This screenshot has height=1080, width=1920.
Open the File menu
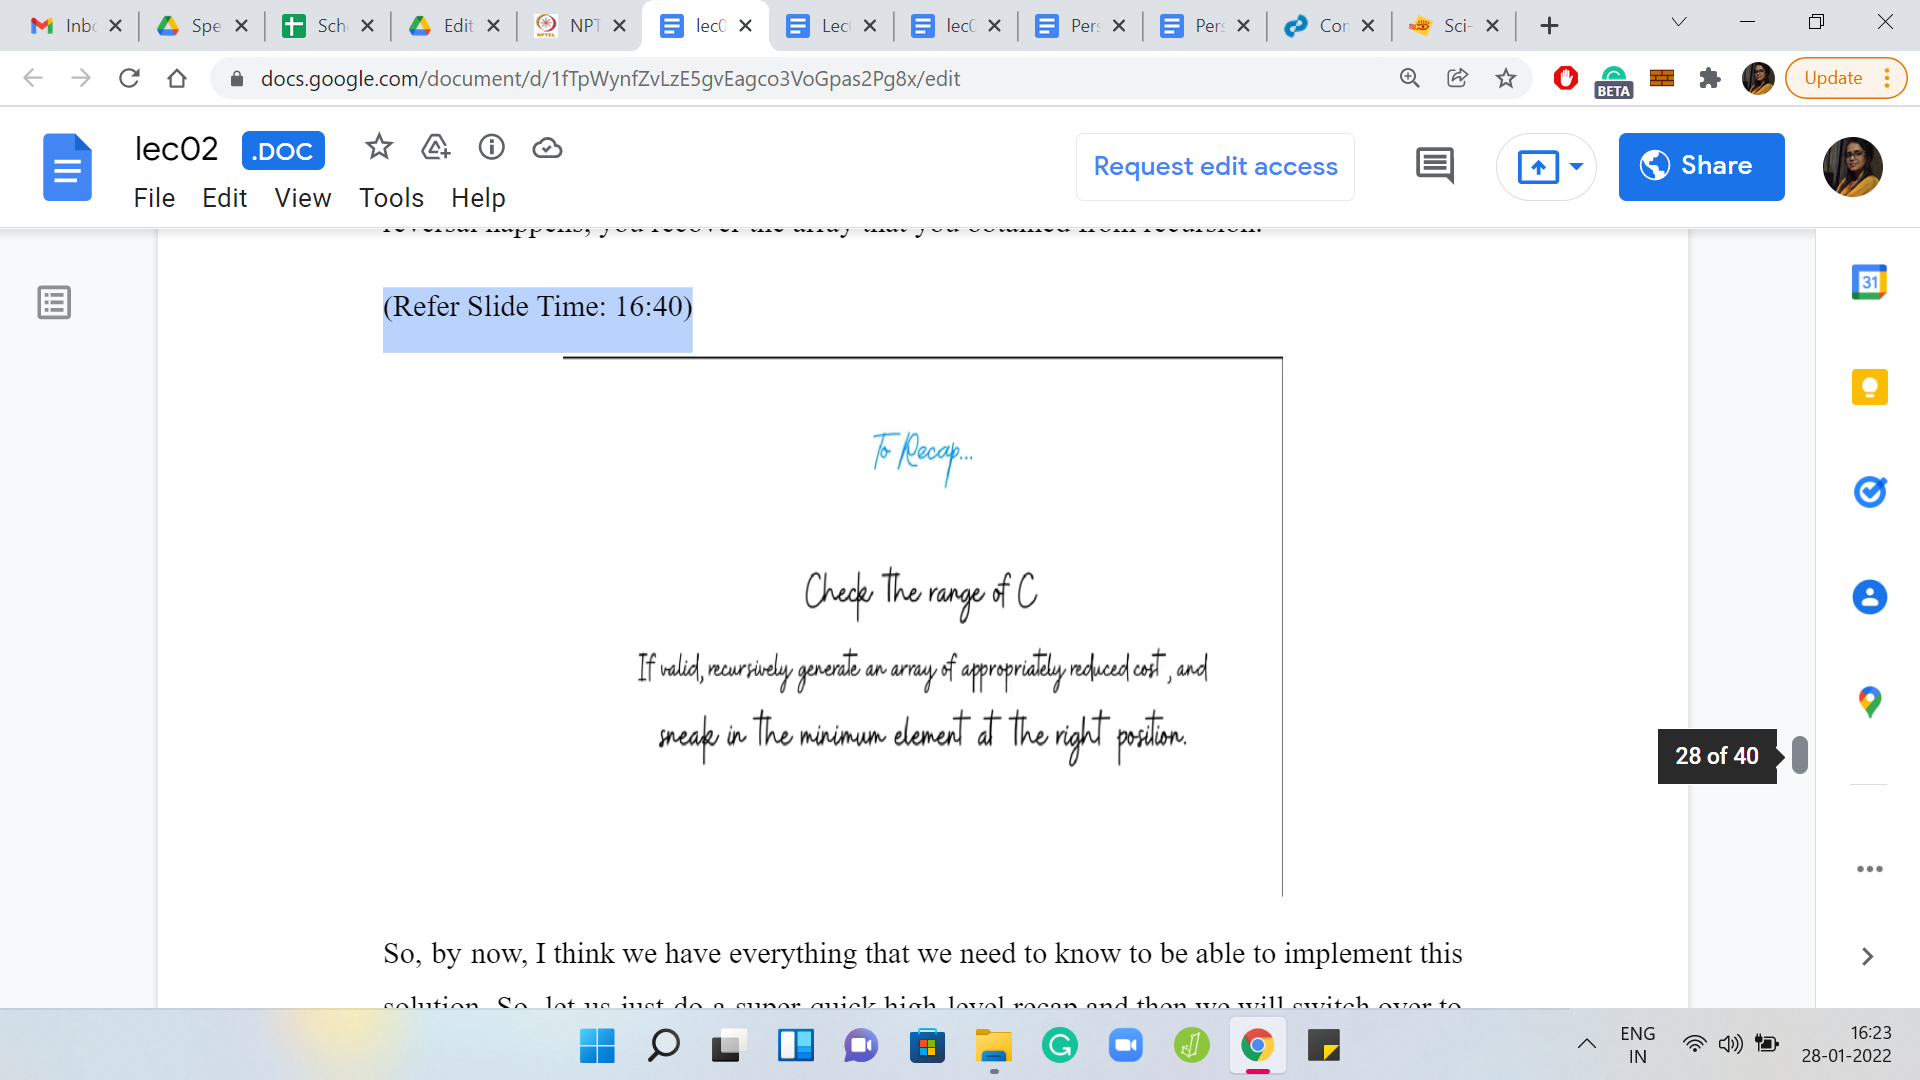click(154, 198)
